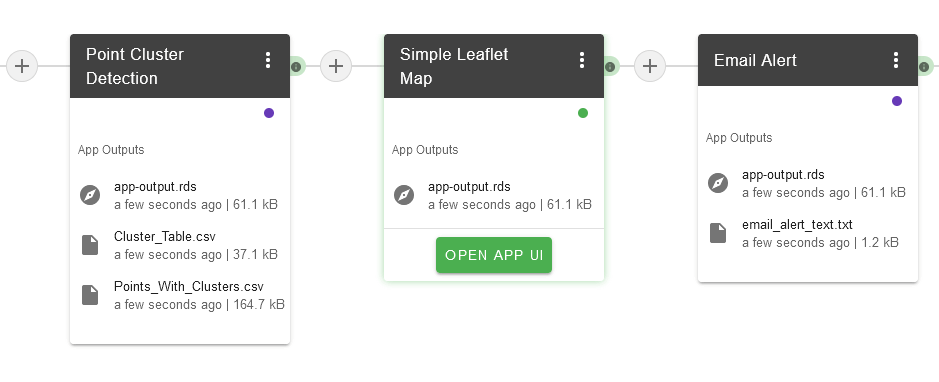Viewport: 939px width, 382px height.
Task: Open Simple Leaflet Map three-dot menu
Action: tap(581, 60)
